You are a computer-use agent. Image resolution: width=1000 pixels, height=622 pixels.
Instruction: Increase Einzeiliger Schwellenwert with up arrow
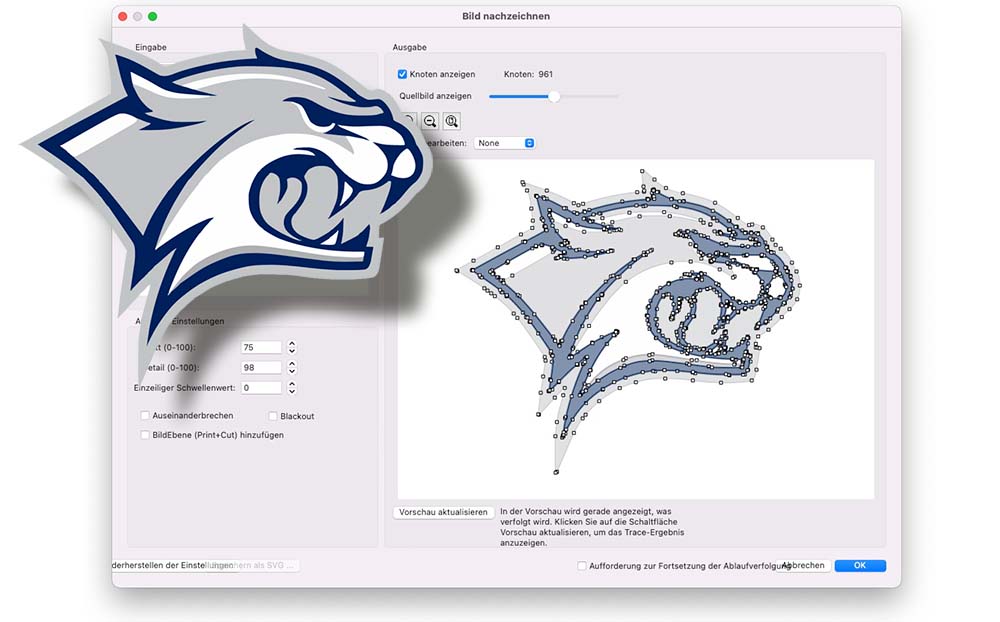pyautogui.click(x=292, y=383)
